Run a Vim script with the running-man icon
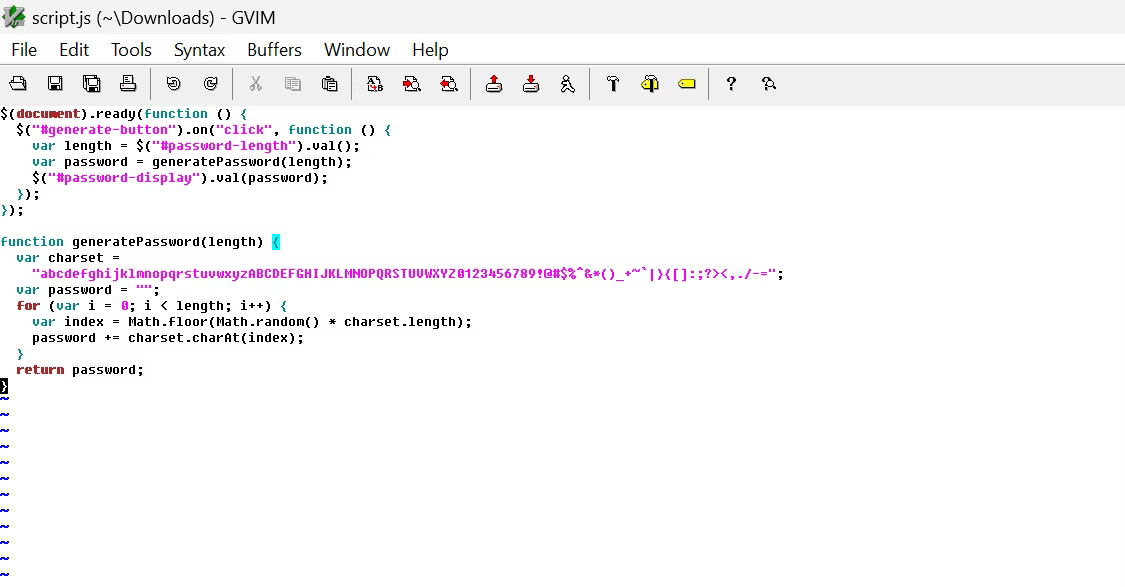Viewport: 1125px width, 587px height. tap(567, 83)
